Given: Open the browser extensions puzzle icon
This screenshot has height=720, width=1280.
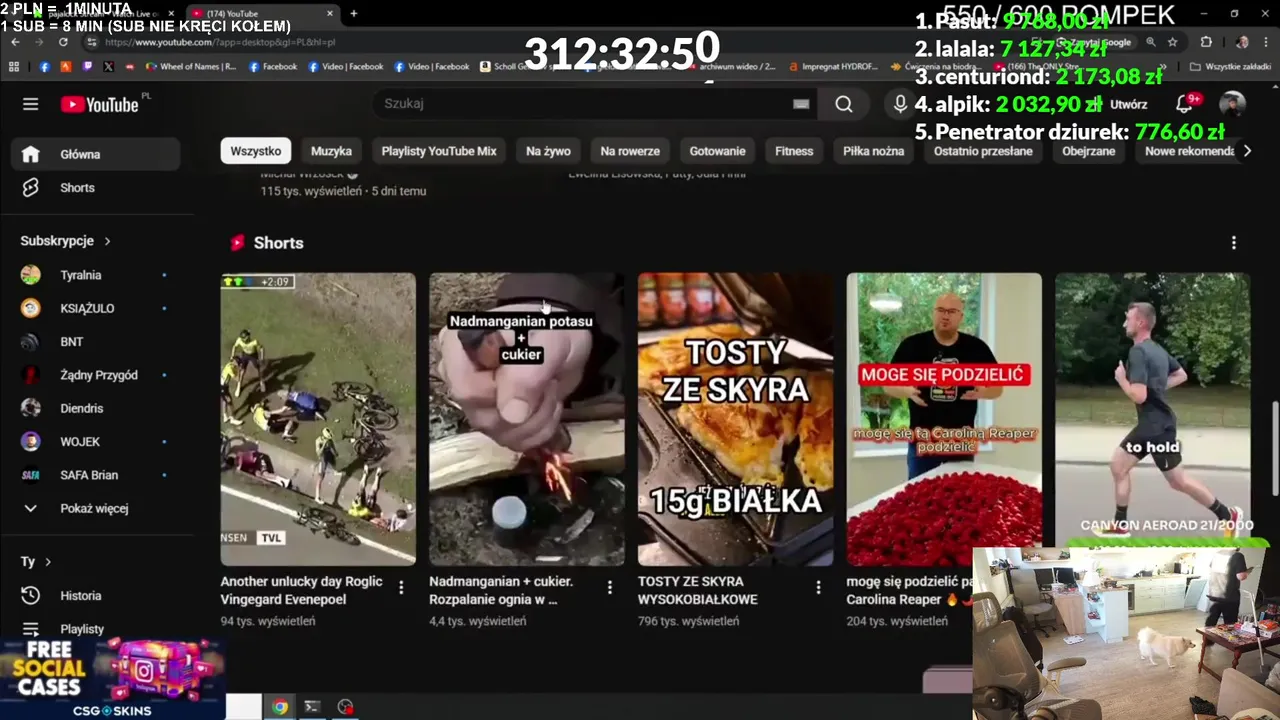Looking at the screenshot, I should [x=1206, y=42].
